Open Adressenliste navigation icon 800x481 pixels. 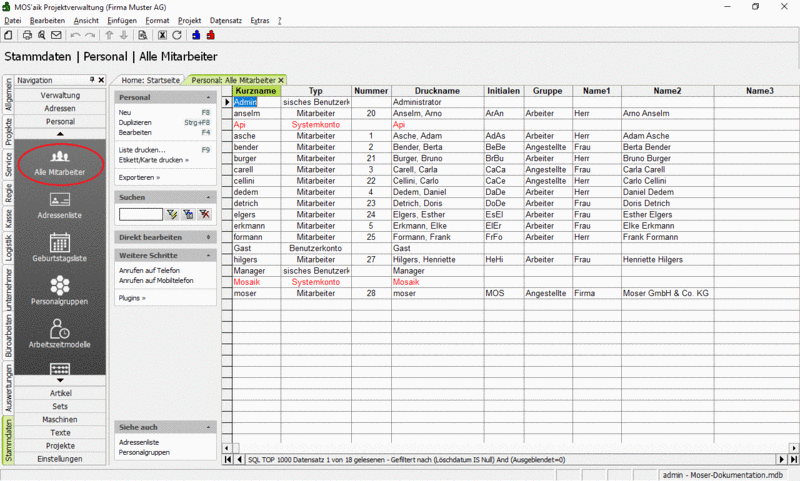(x=60, y=206)
